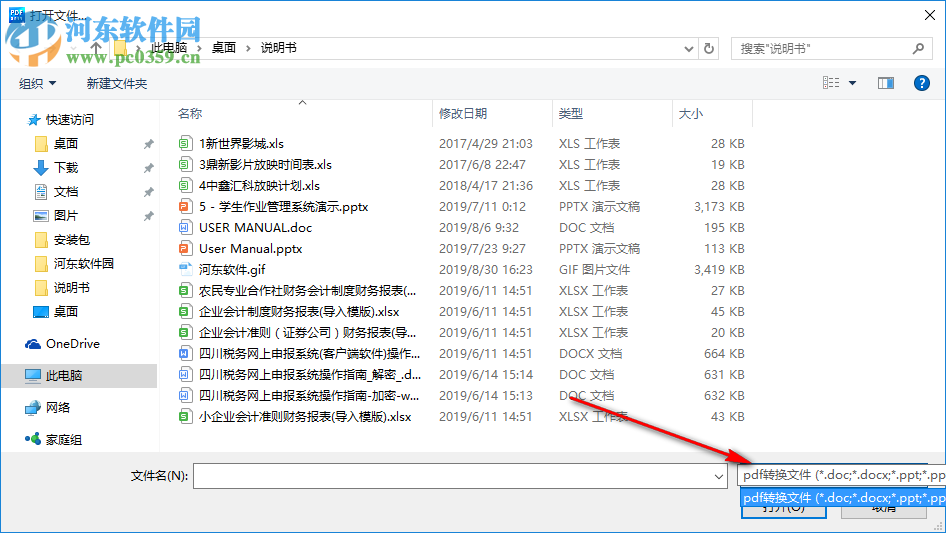Select the pinned 桌面 folder under 快速访问
The image size is (946, 533).
coord(66,144)
